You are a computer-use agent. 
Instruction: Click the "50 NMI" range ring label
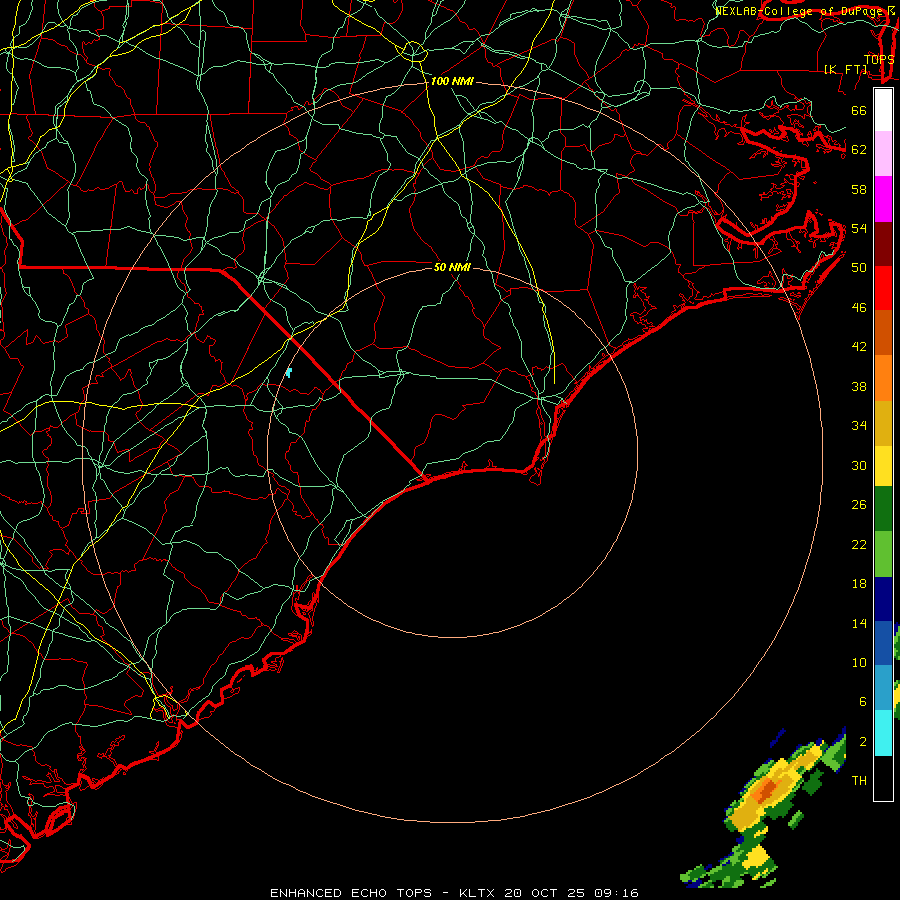click(x=452, y=267)
